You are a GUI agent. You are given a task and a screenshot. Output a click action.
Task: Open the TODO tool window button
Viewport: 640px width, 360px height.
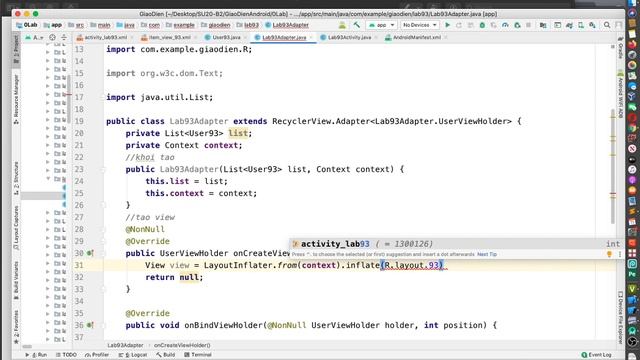(x=66, y=355)
